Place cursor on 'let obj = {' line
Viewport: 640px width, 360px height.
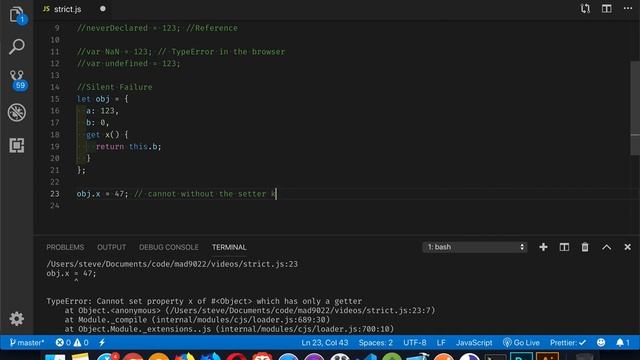tap(102, 99)
